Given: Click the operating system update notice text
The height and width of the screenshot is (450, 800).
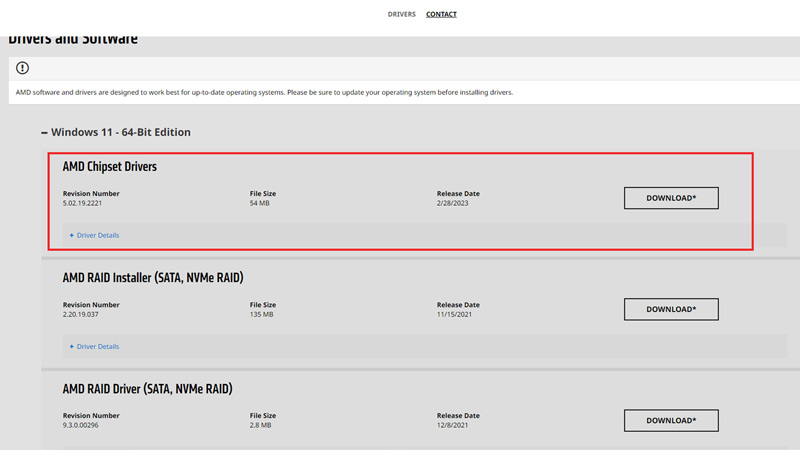Looking at the screenshot, I should pyautogui.click(x=264, y=92).
